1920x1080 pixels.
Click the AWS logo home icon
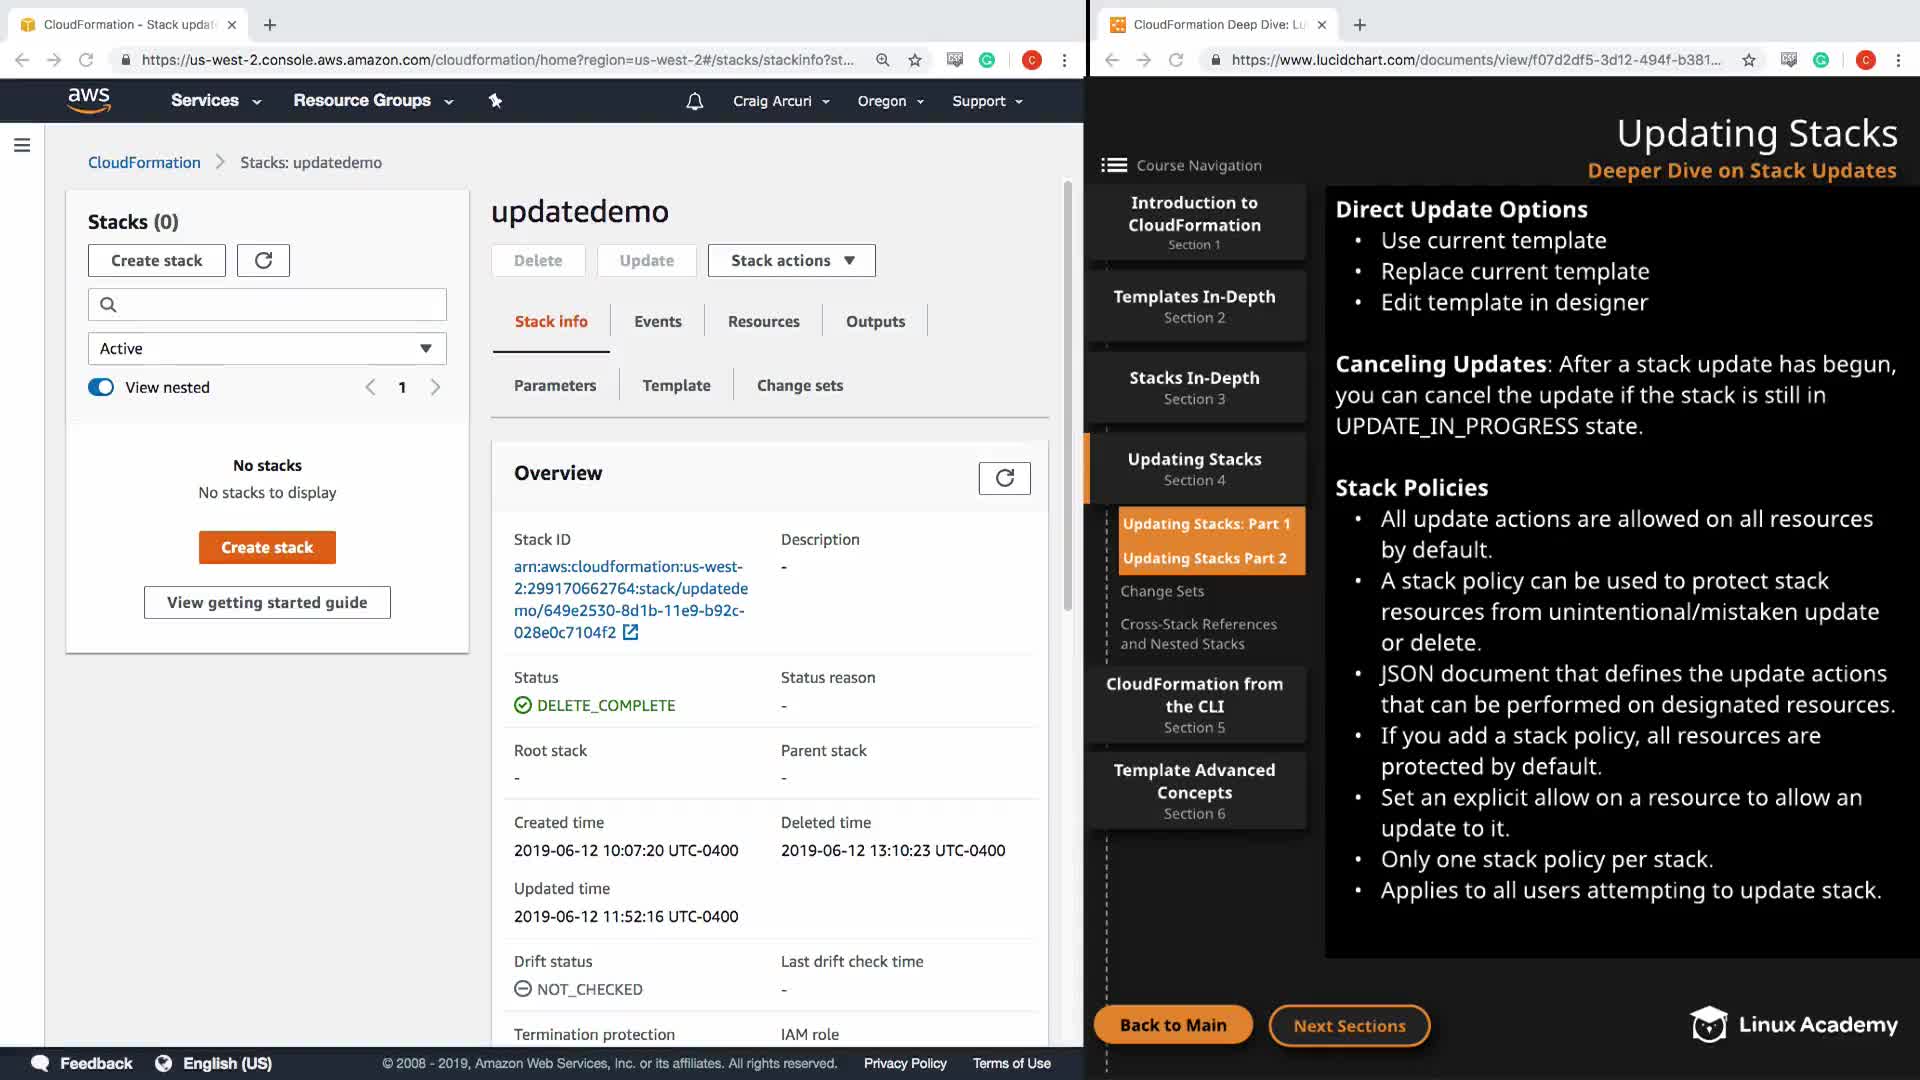(88, 100)
